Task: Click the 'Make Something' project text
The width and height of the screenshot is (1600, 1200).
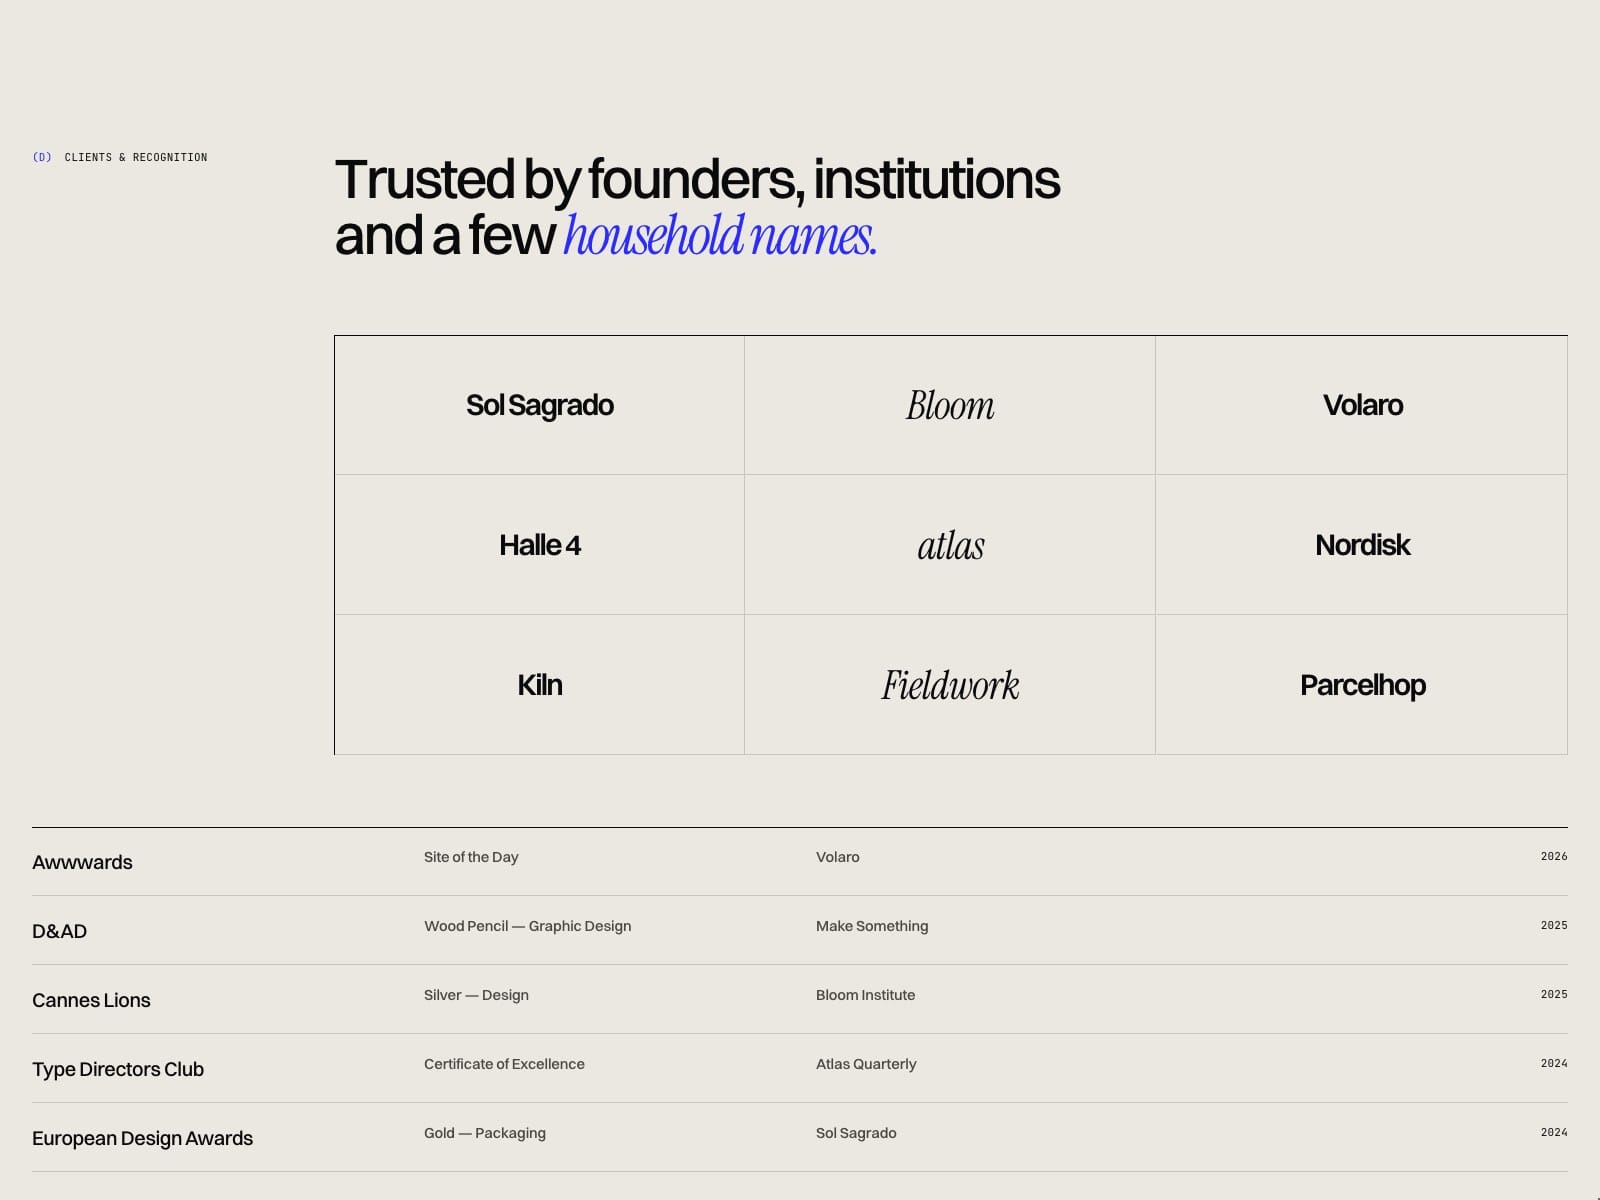Action: tap(872, 926)
